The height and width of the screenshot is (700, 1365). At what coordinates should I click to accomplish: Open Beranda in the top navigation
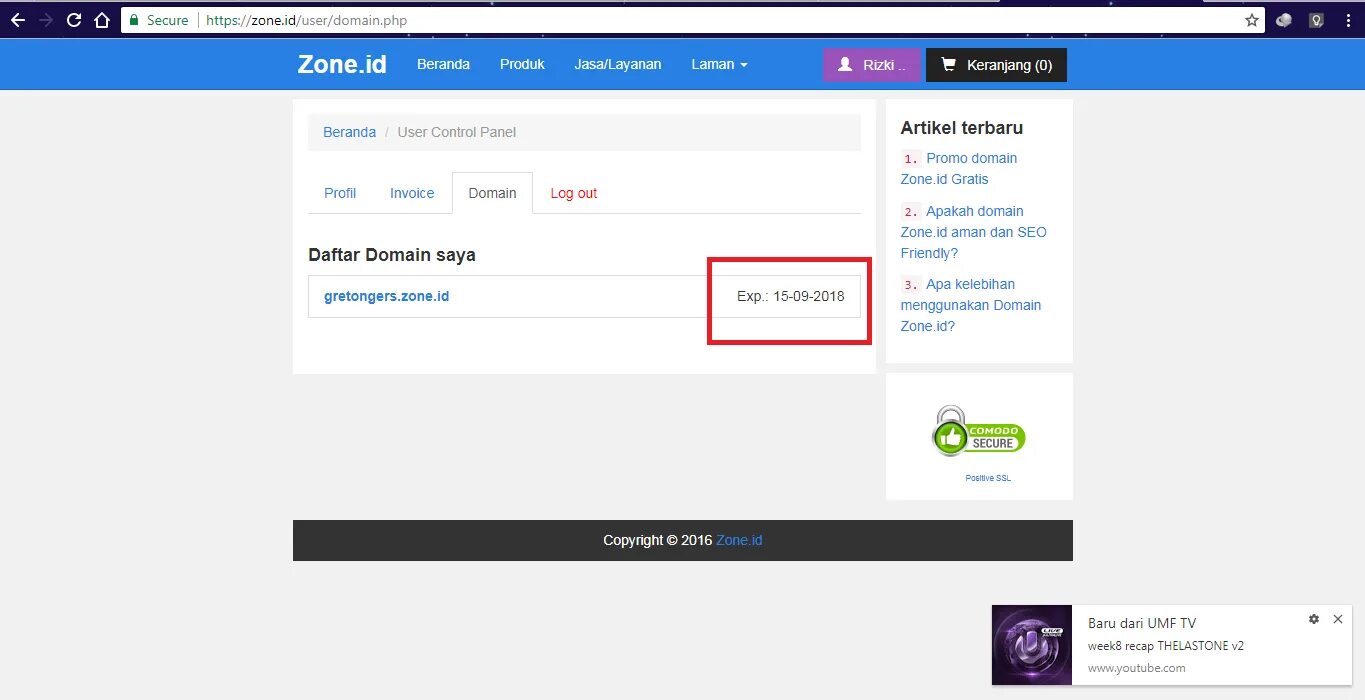(x=443, y=64)
